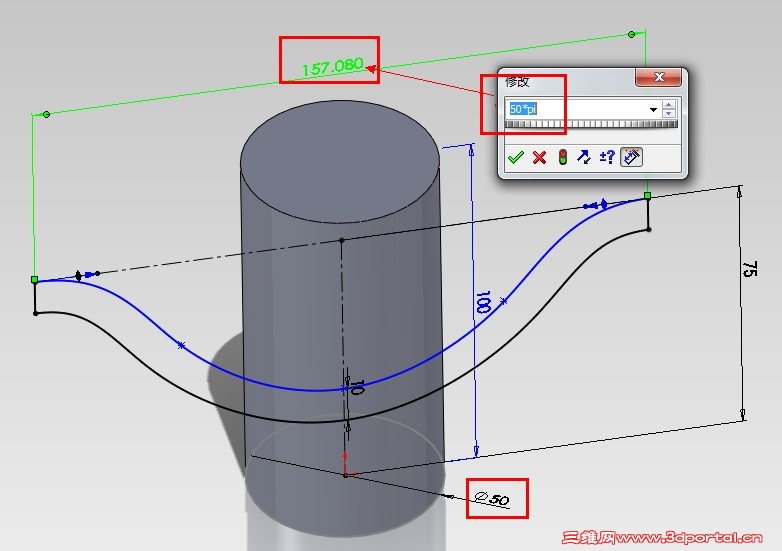Screen dimensions: 782x551
Task: Click the 50*pi value input field
Action: 578,109
